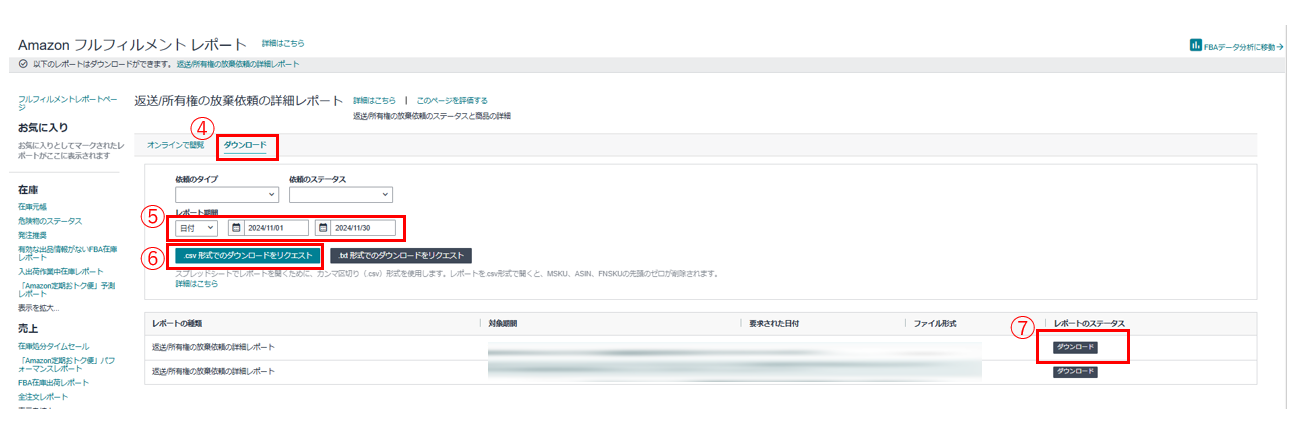Open 「Amazon定期おトク便」予測レポート link

pyautogui.click(x=66, y=289)
